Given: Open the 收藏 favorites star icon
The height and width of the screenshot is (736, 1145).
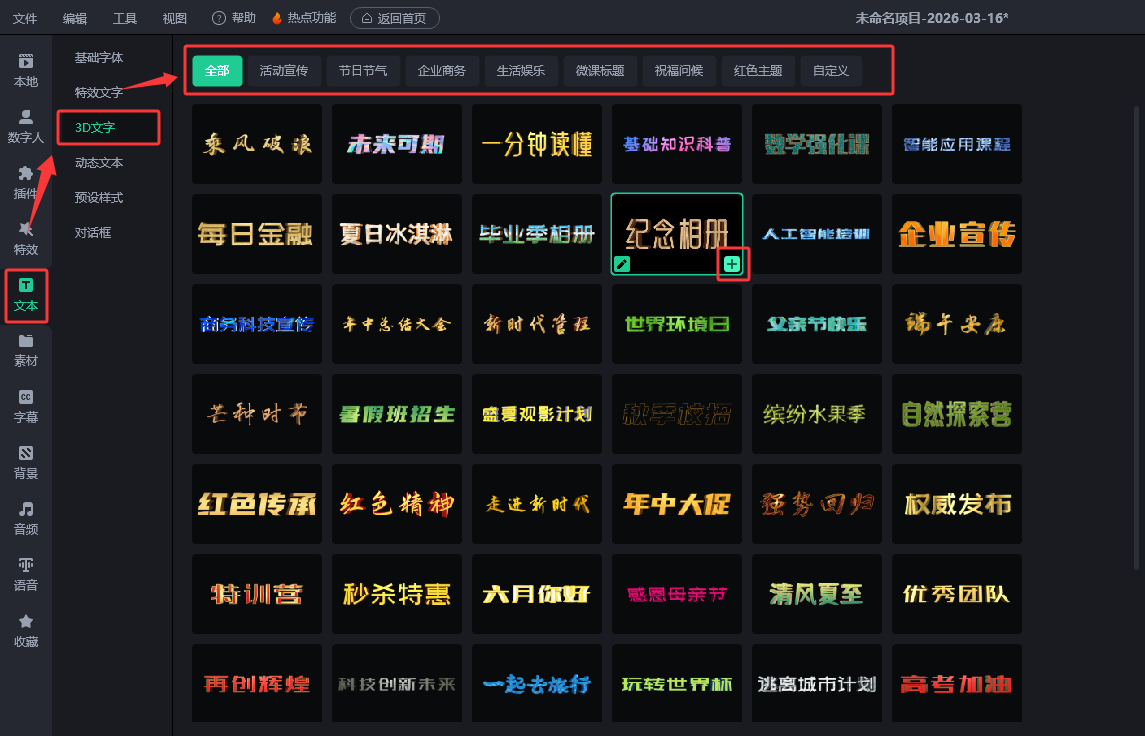Looking at the screenshot, I should tap(26, 630).
